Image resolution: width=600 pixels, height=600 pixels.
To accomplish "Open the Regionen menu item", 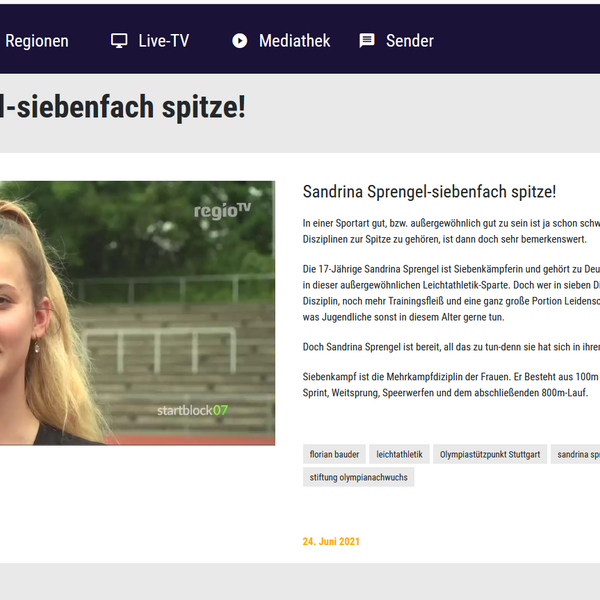I will [x=37, y=41].
